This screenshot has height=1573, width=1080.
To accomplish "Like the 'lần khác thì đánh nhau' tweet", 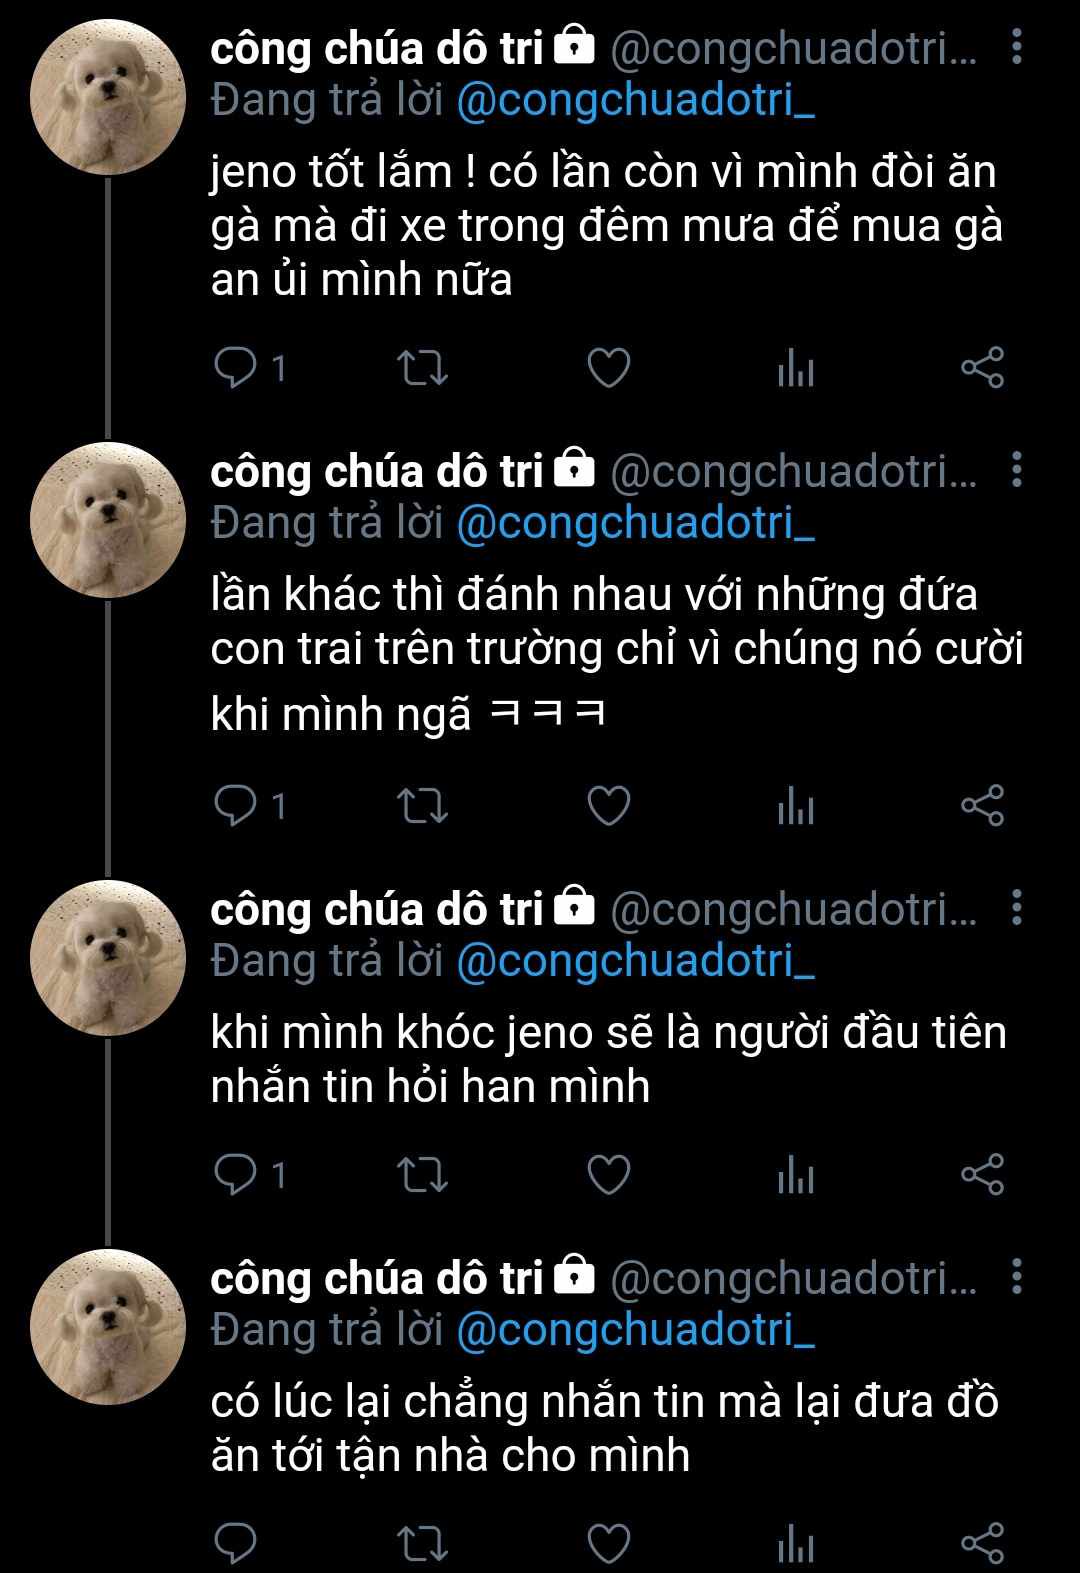I will click(x=608, y=806).
